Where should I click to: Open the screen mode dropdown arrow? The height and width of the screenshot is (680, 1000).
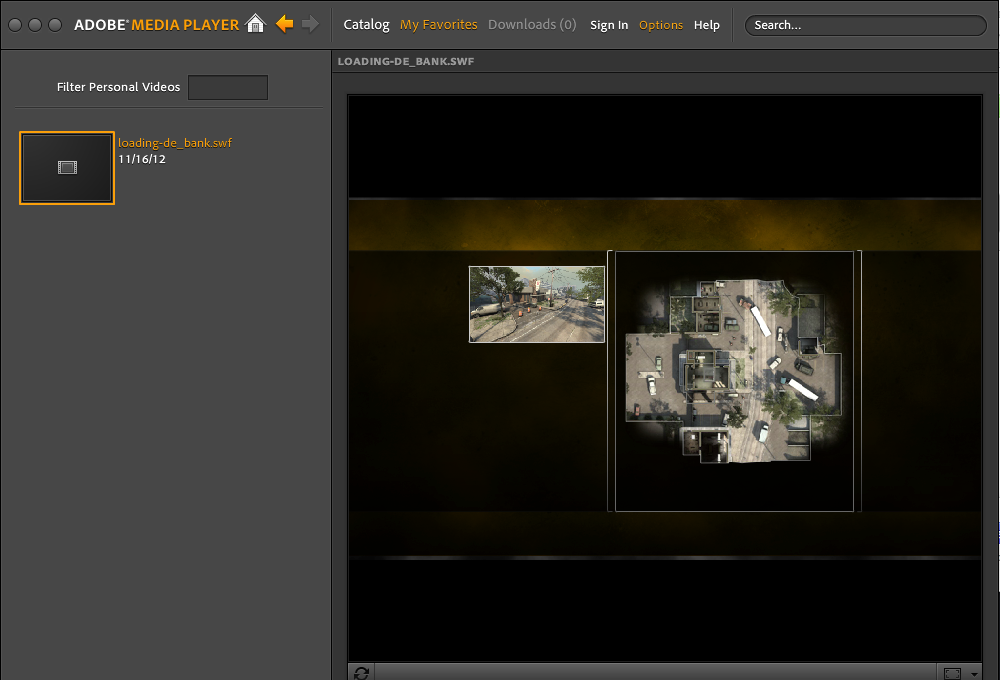[x=974, y=674]
